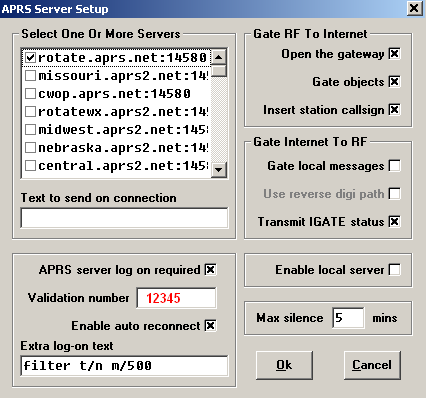Enable Gate local messages checkbox
The height and width of the screenshot is (398, 426).
click(395, 166)
